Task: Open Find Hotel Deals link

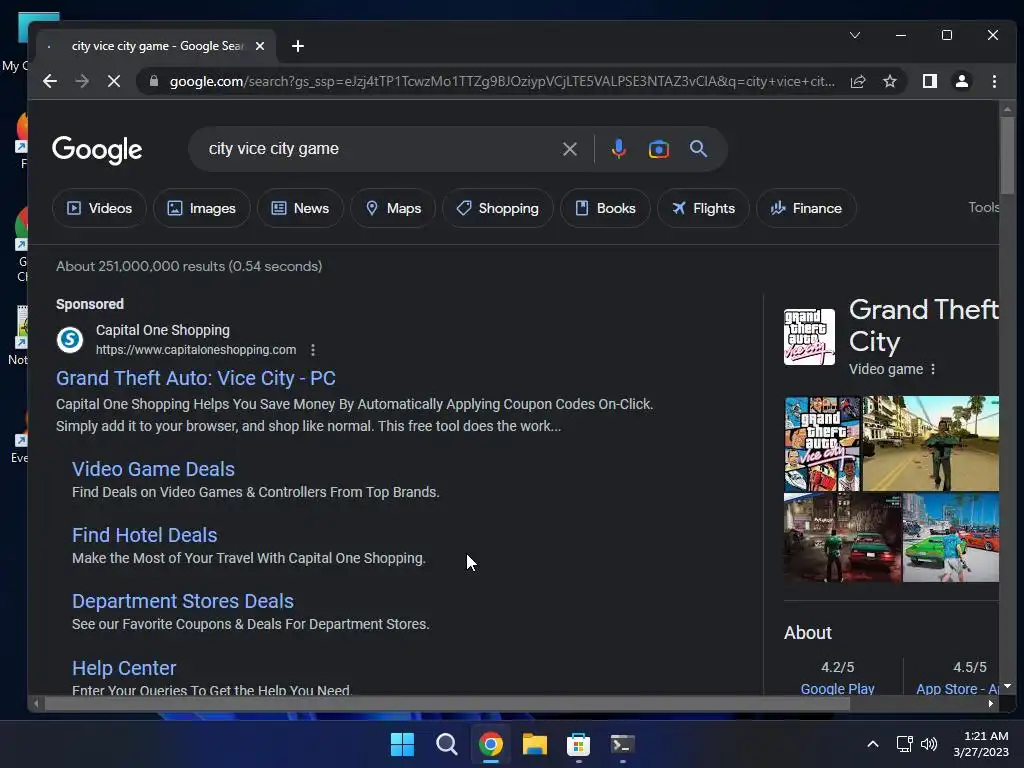Action: [x=144, y=535]
